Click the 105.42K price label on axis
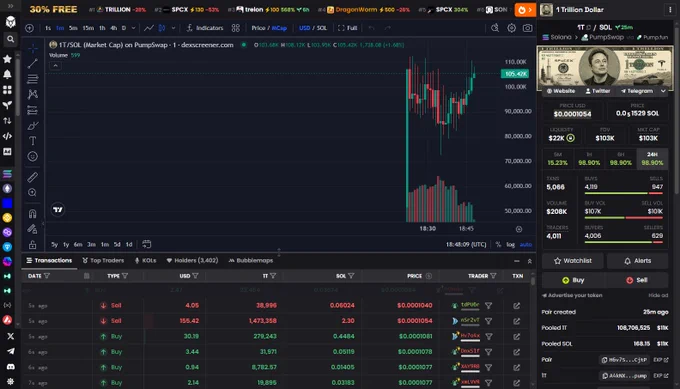This screenshot has width=680, height=389. (x=515, y=74)
